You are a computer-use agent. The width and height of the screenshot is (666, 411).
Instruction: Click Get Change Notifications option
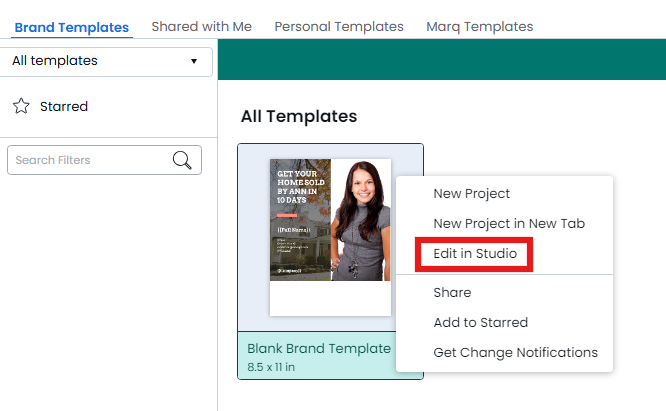click(515, 353)
